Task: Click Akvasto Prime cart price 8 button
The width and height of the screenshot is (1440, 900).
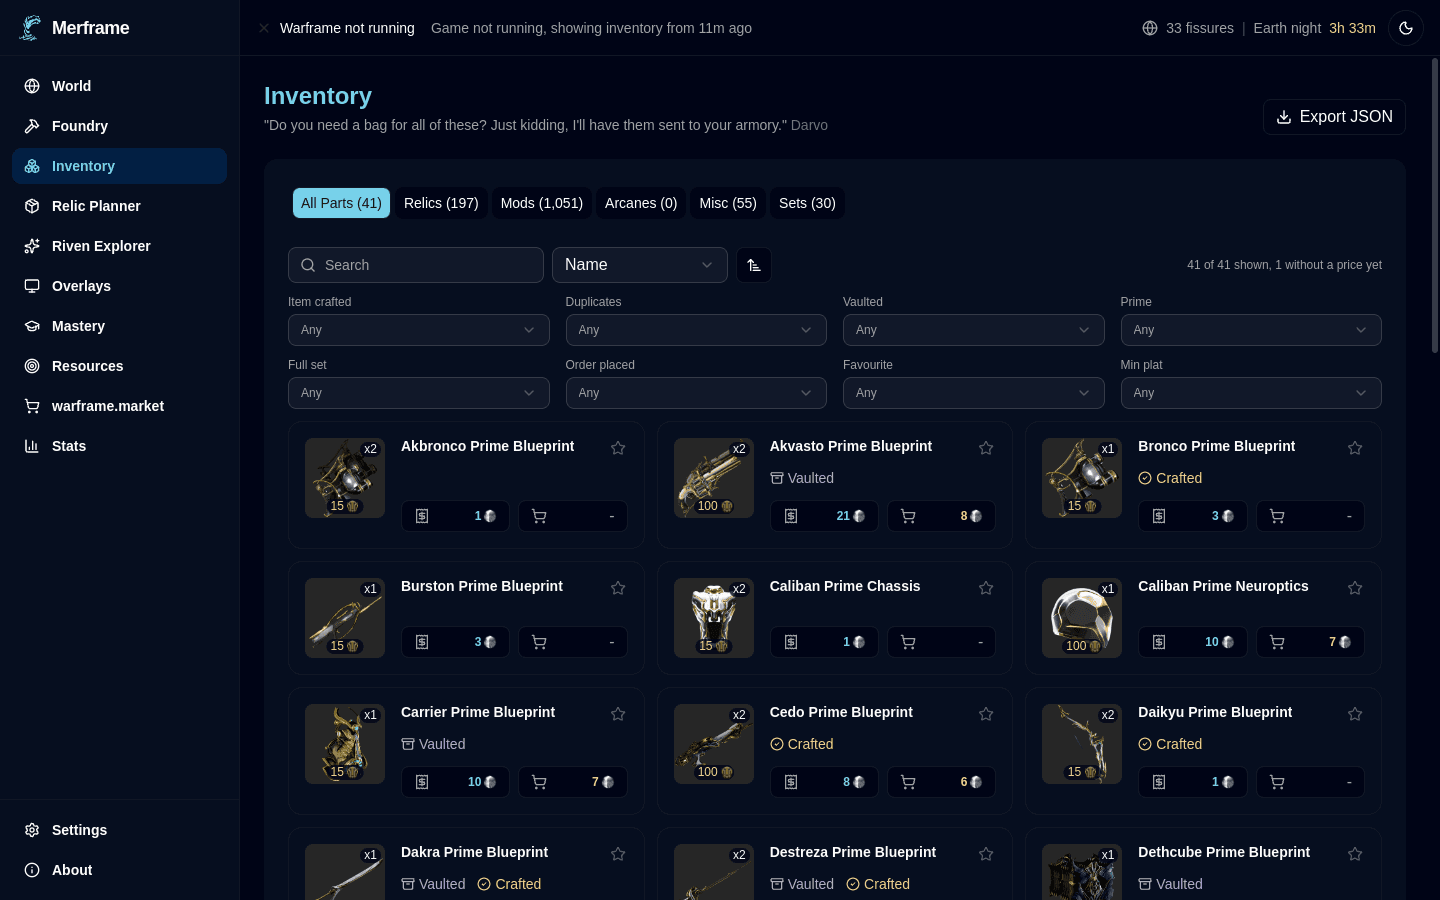Action: point(941,516)
